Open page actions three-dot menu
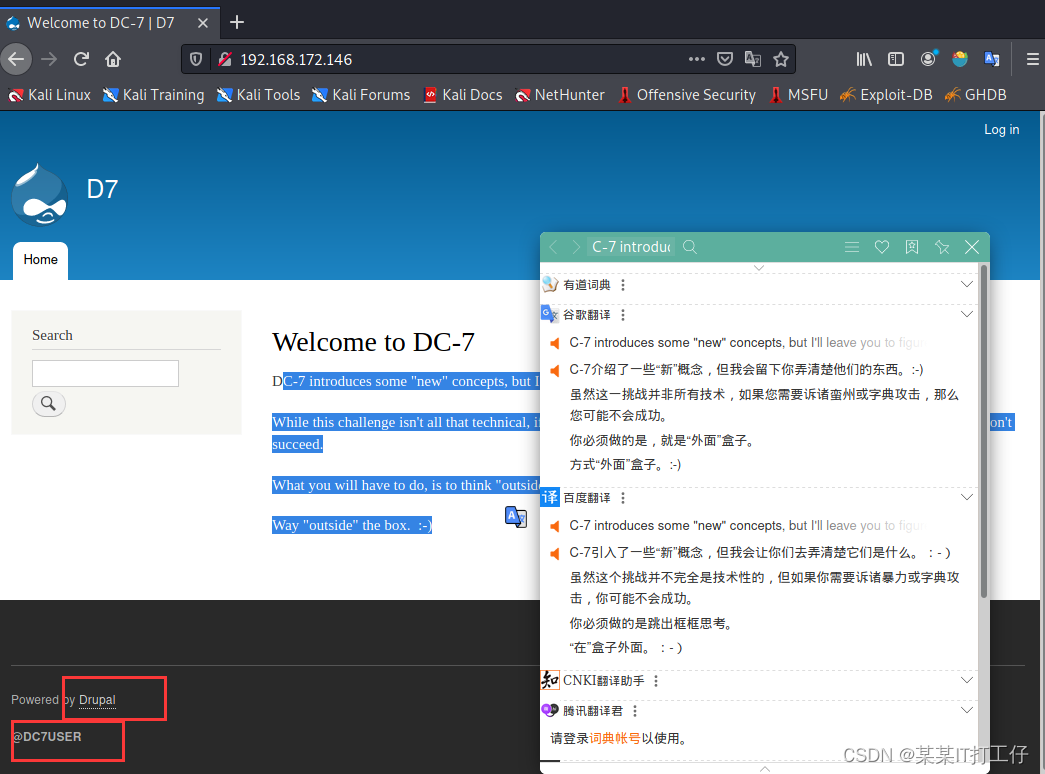 [696, 59]
